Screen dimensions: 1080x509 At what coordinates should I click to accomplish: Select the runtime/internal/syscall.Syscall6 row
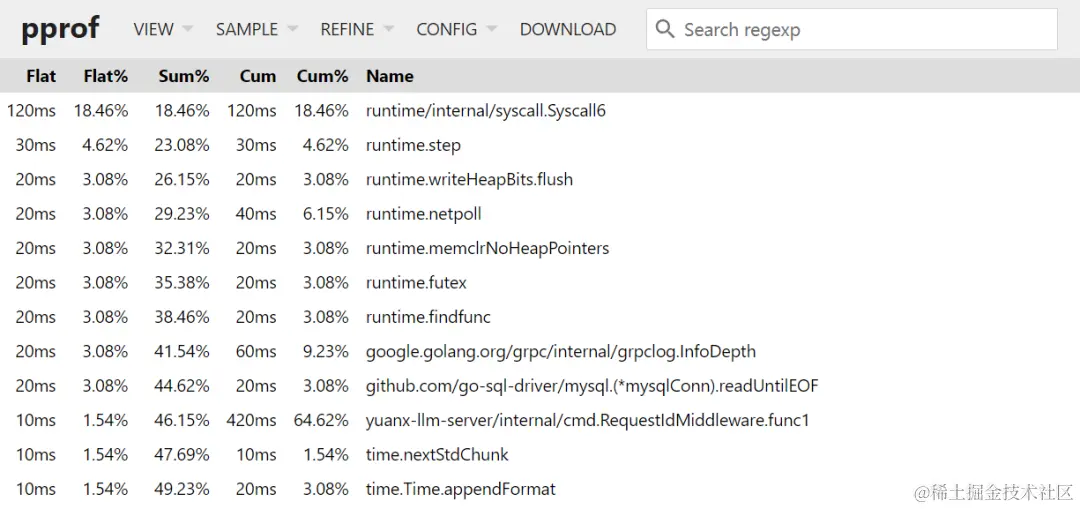(486, 111)
